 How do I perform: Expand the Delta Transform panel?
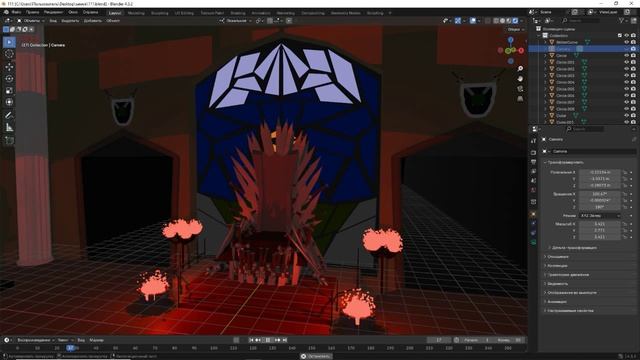tap(573, 248)
